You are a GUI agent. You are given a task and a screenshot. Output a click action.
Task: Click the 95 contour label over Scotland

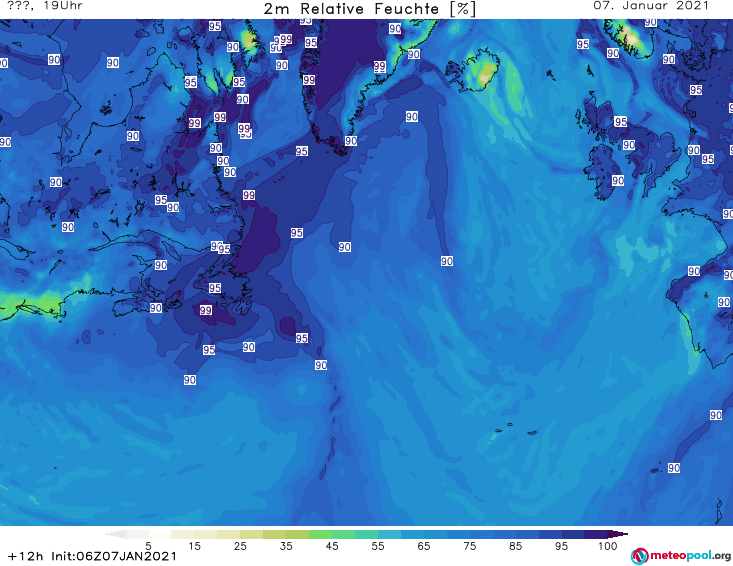click(x=620, y=122)
